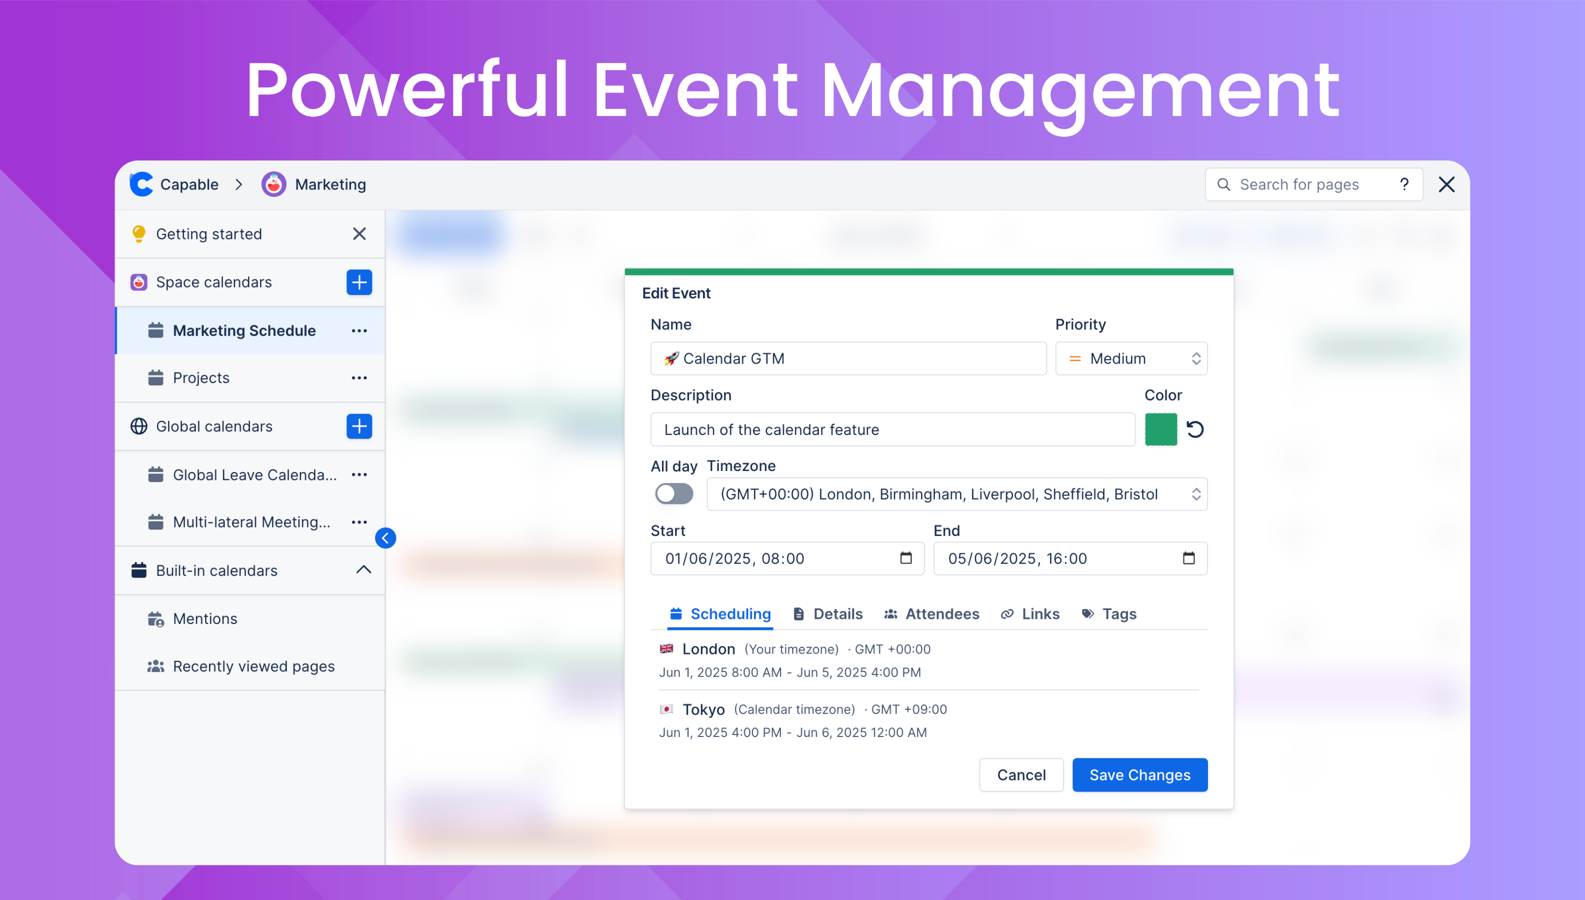Close the app with top-right X
Screen dimensions: 1585x900
point(1447,184)
